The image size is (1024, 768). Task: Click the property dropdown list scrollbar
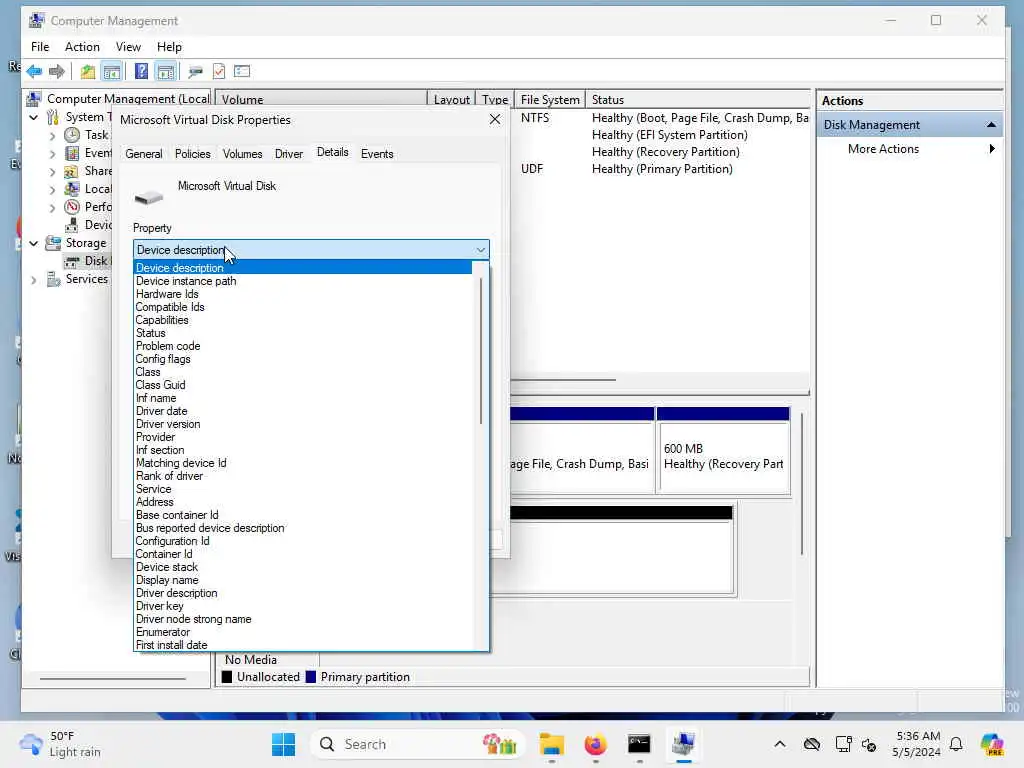pos(481,351)
